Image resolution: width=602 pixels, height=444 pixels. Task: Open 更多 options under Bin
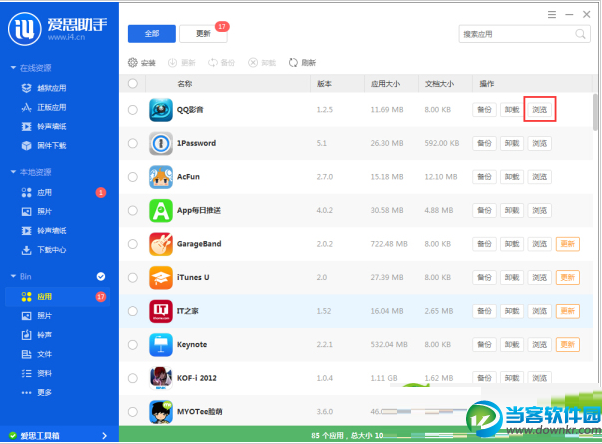point(36,393)
